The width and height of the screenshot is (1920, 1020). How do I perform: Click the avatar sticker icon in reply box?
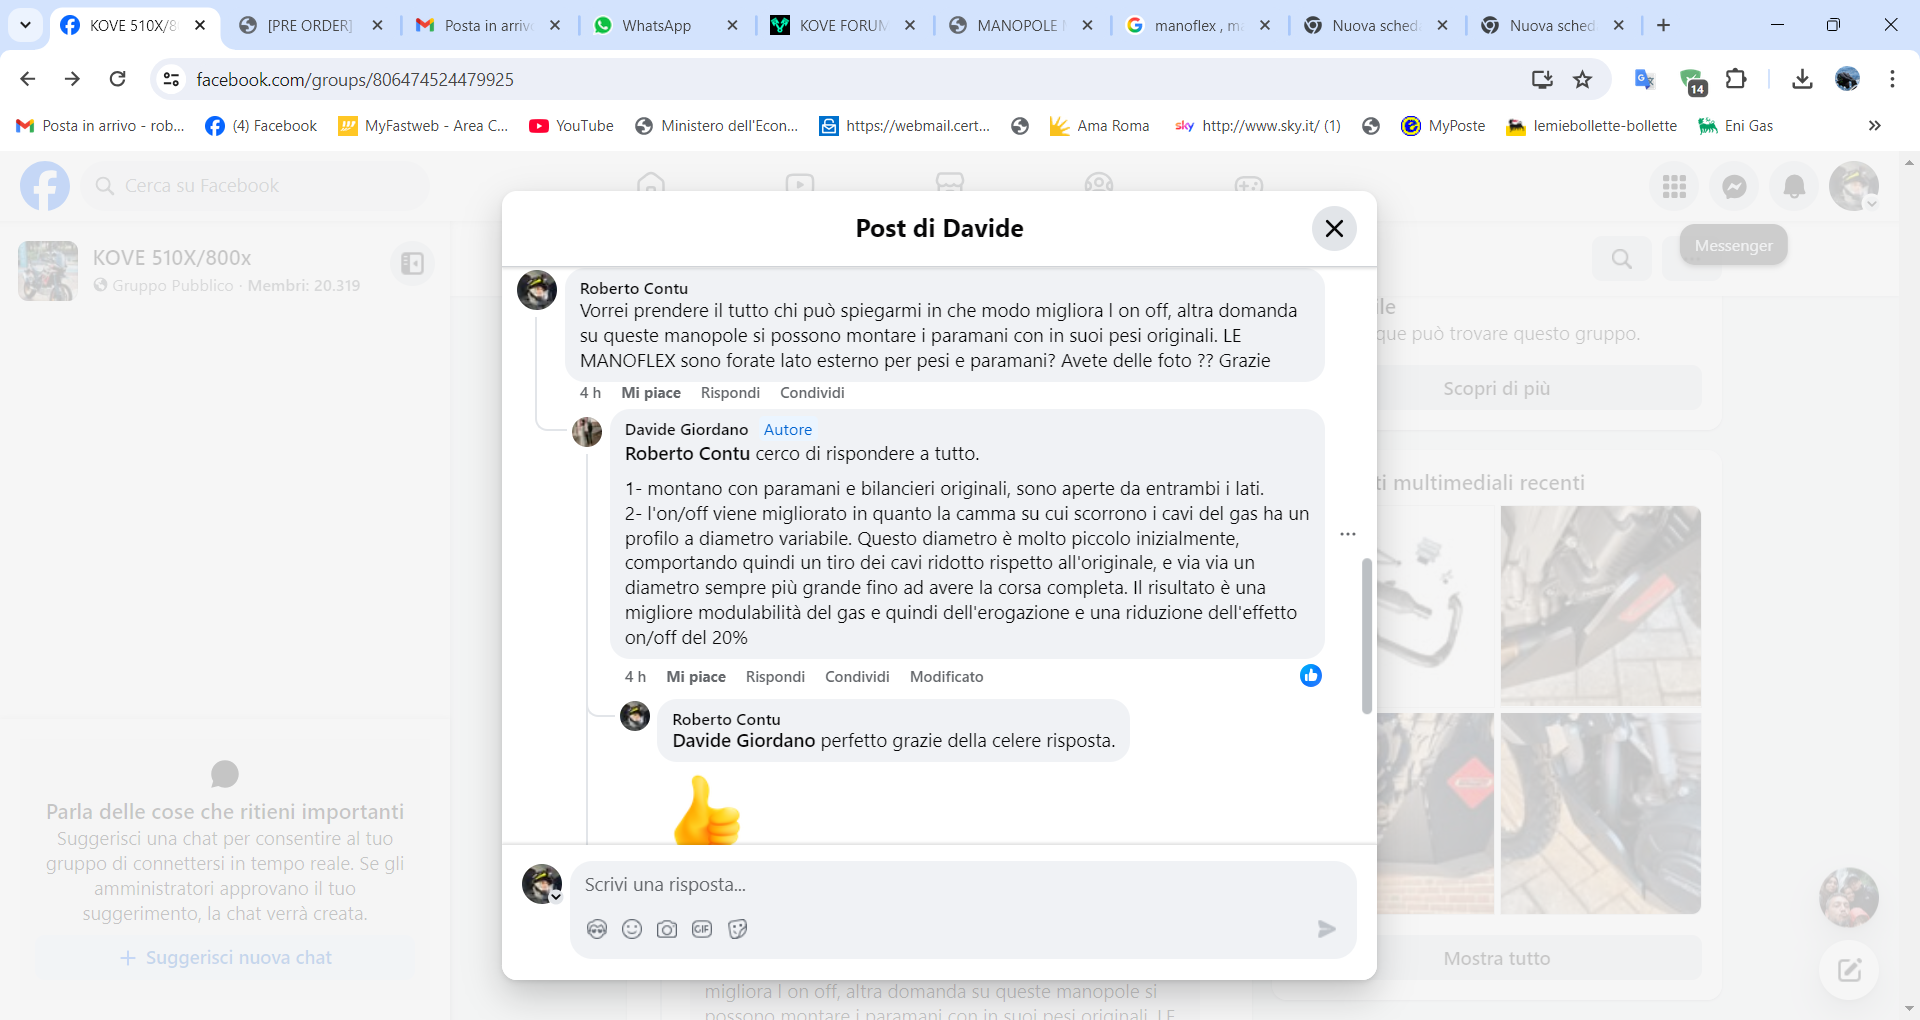point(597,929)
